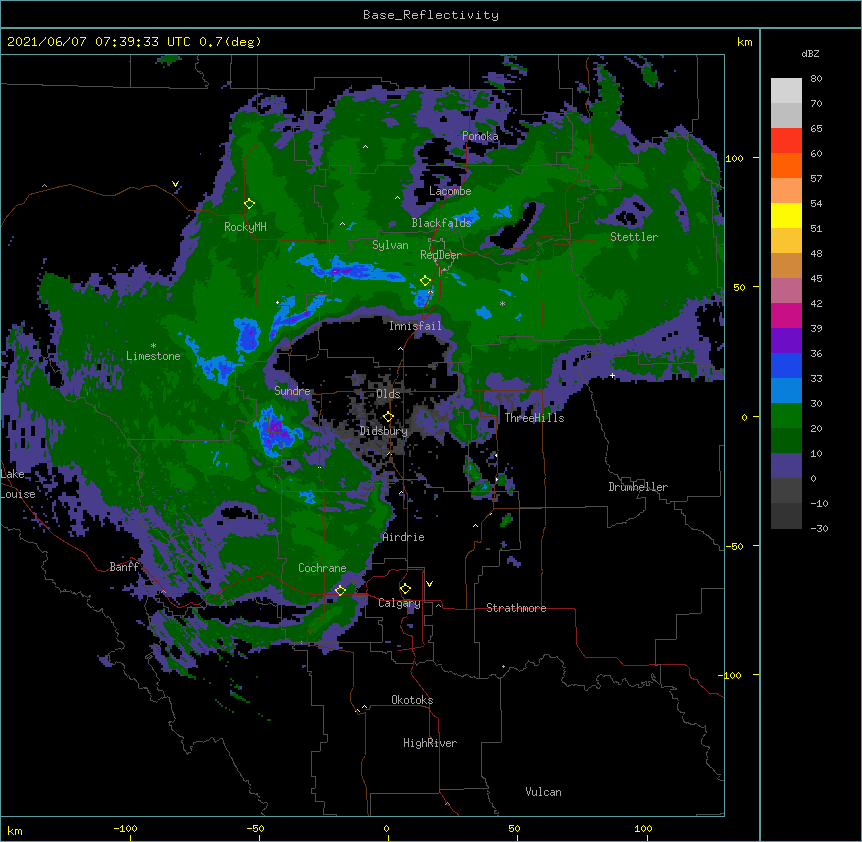Click the Base_Reflectivity title text
Viewport: 862px width, 842px height.
coord(431,15)
